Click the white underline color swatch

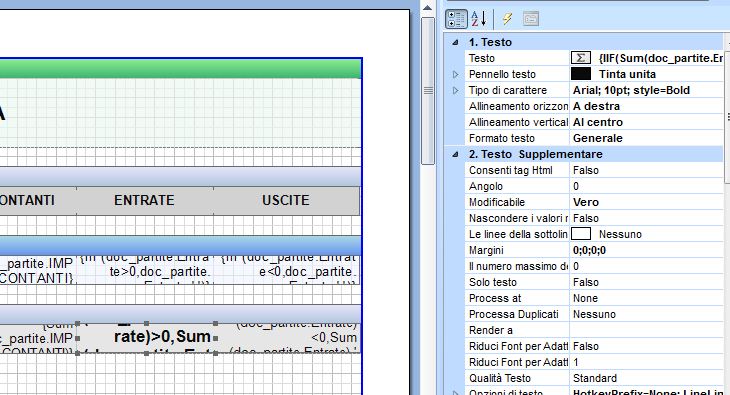[x=581, y=234]
